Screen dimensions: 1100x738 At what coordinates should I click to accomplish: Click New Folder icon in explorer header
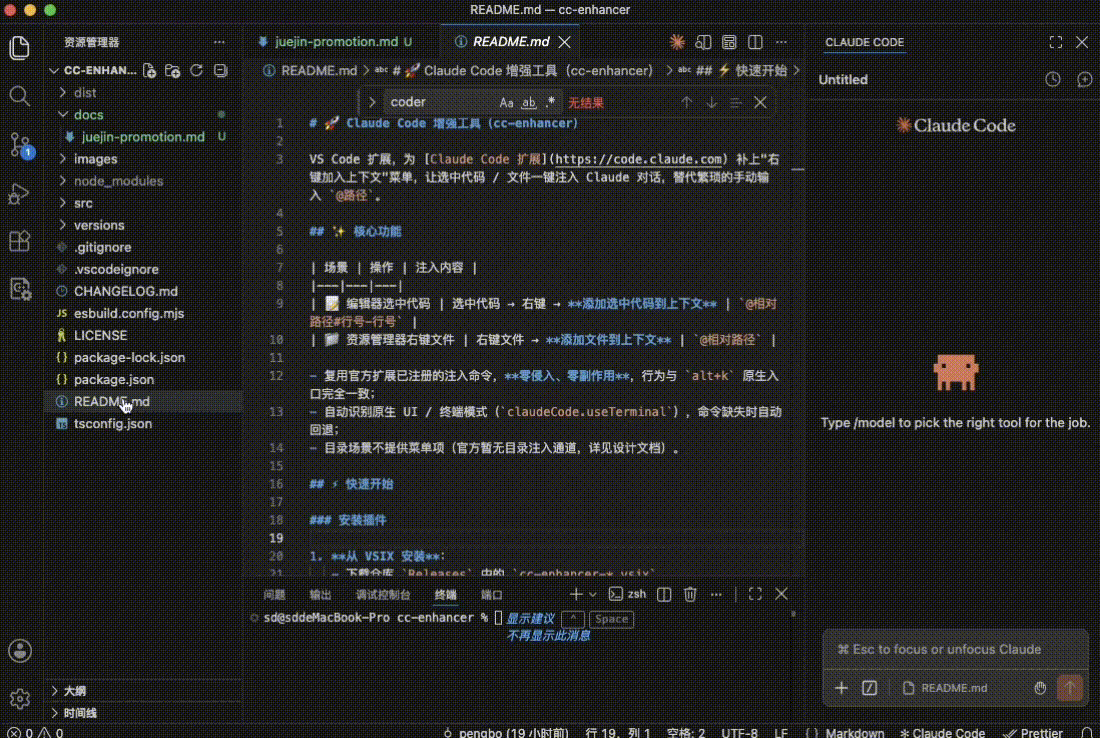coord(173,70)
